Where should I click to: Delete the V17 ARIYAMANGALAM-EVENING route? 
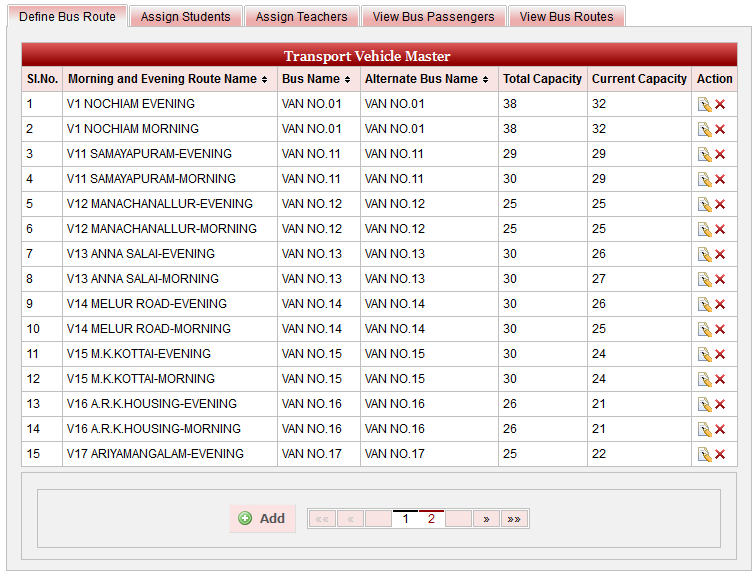coord(720,454)
